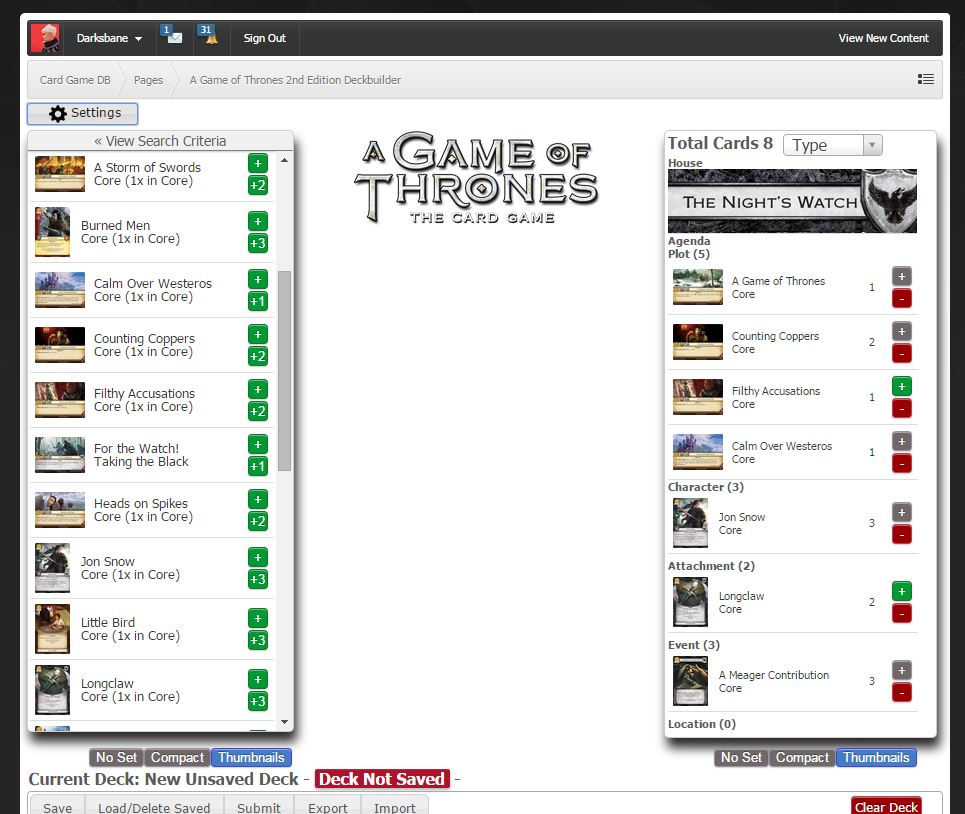Click the Clear Deck button
Image resolution: width=965 pixels, height=814 pixels.
point(886,807)
